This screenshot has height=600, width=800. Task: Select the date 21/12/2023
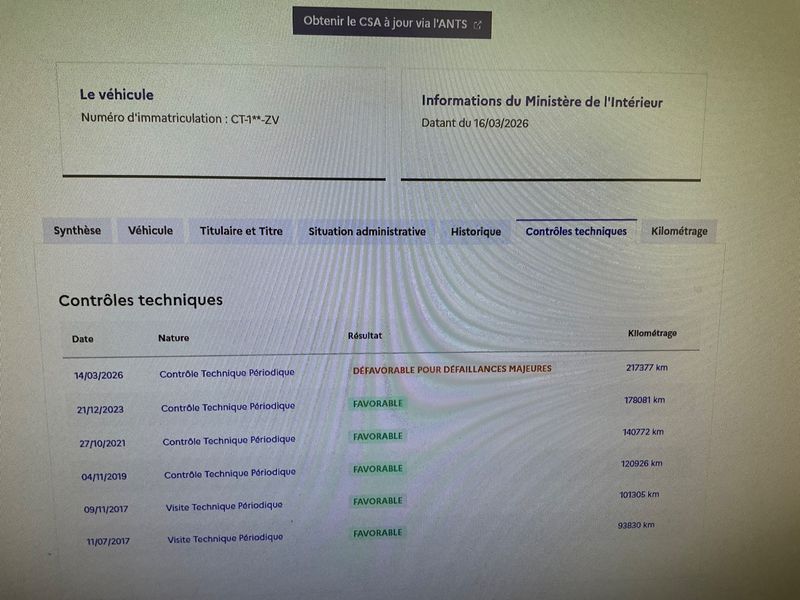101,410
